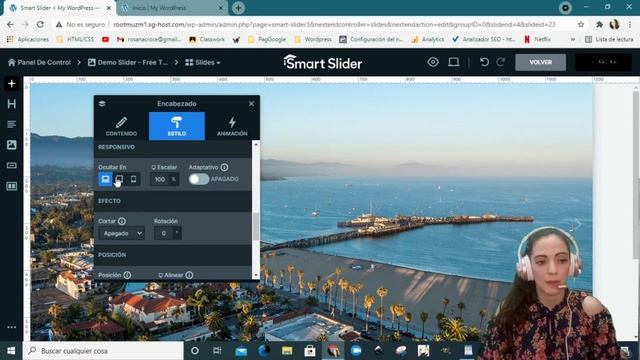The width and height of the screenshot is (640, 360).
Task: Open File Explorer on taskbar
Action: click(287, 351)
